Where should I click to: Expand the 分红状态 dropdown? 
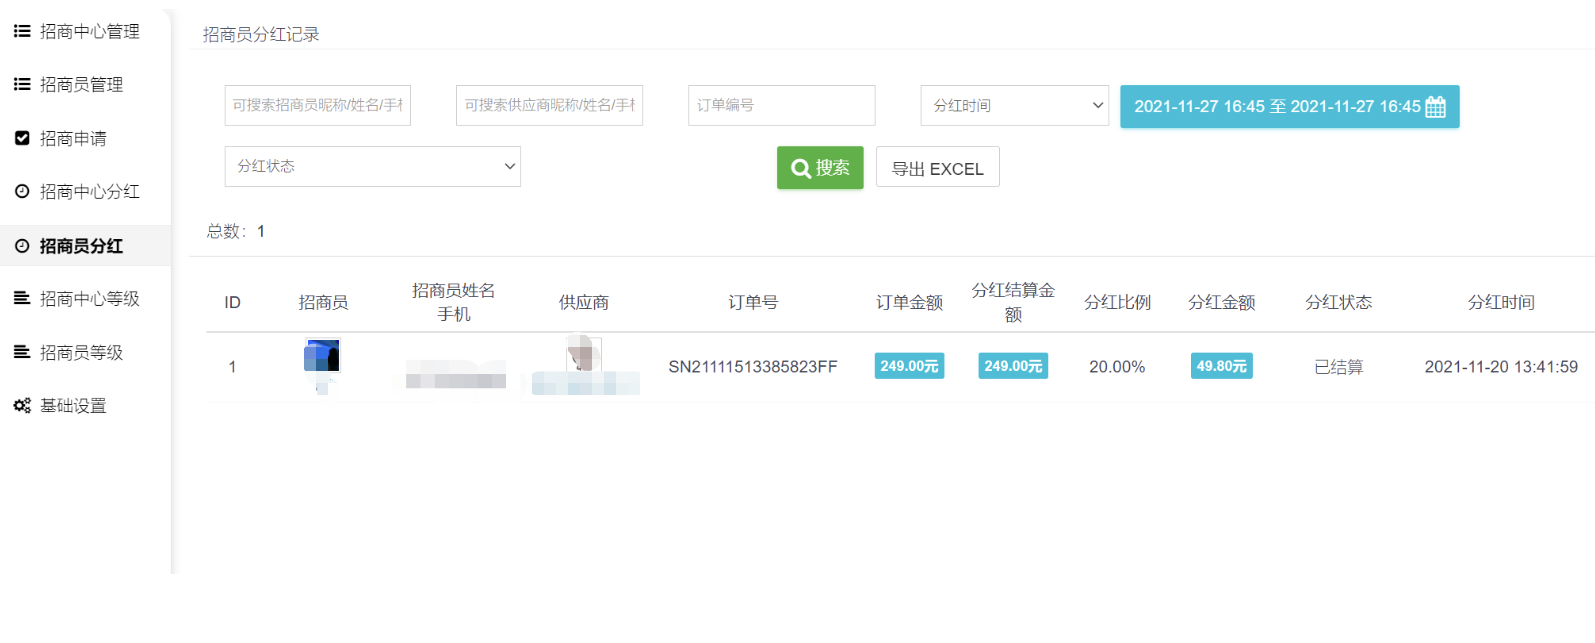[x=372, y=166]
